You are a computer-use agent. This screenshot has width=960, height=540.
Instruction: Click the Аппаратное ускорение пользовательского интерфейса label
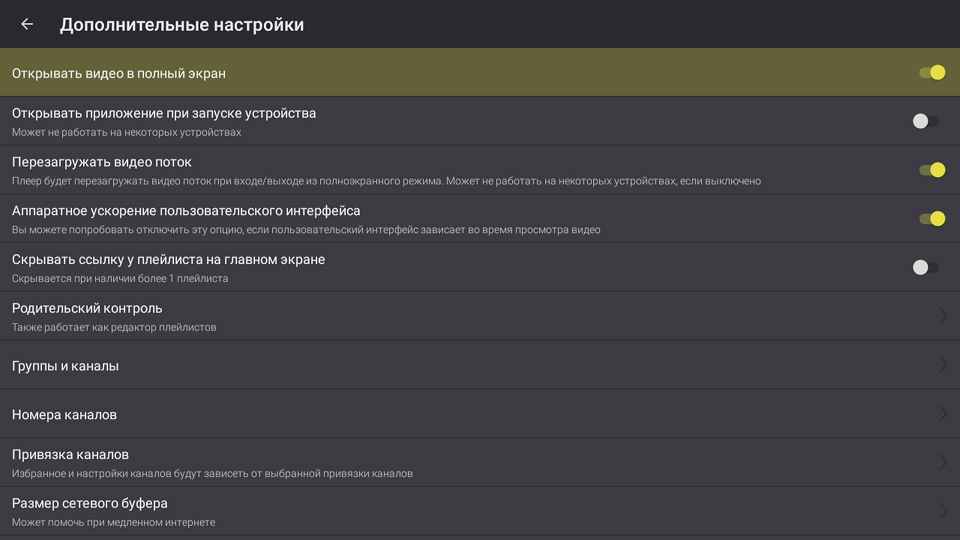[186, 211]
